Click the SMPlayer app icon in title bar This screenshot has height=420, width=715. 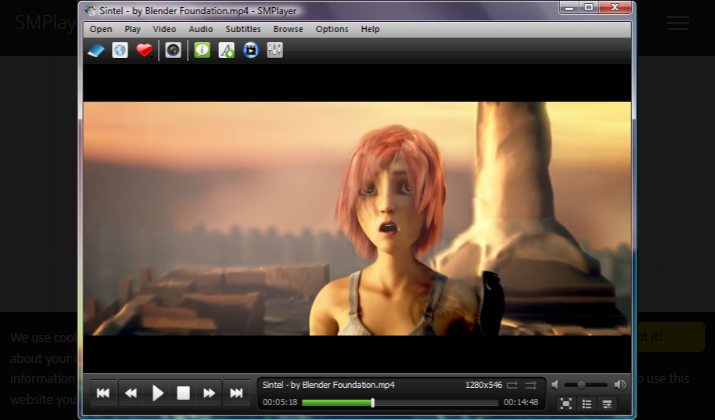click(x=90, y=10)
